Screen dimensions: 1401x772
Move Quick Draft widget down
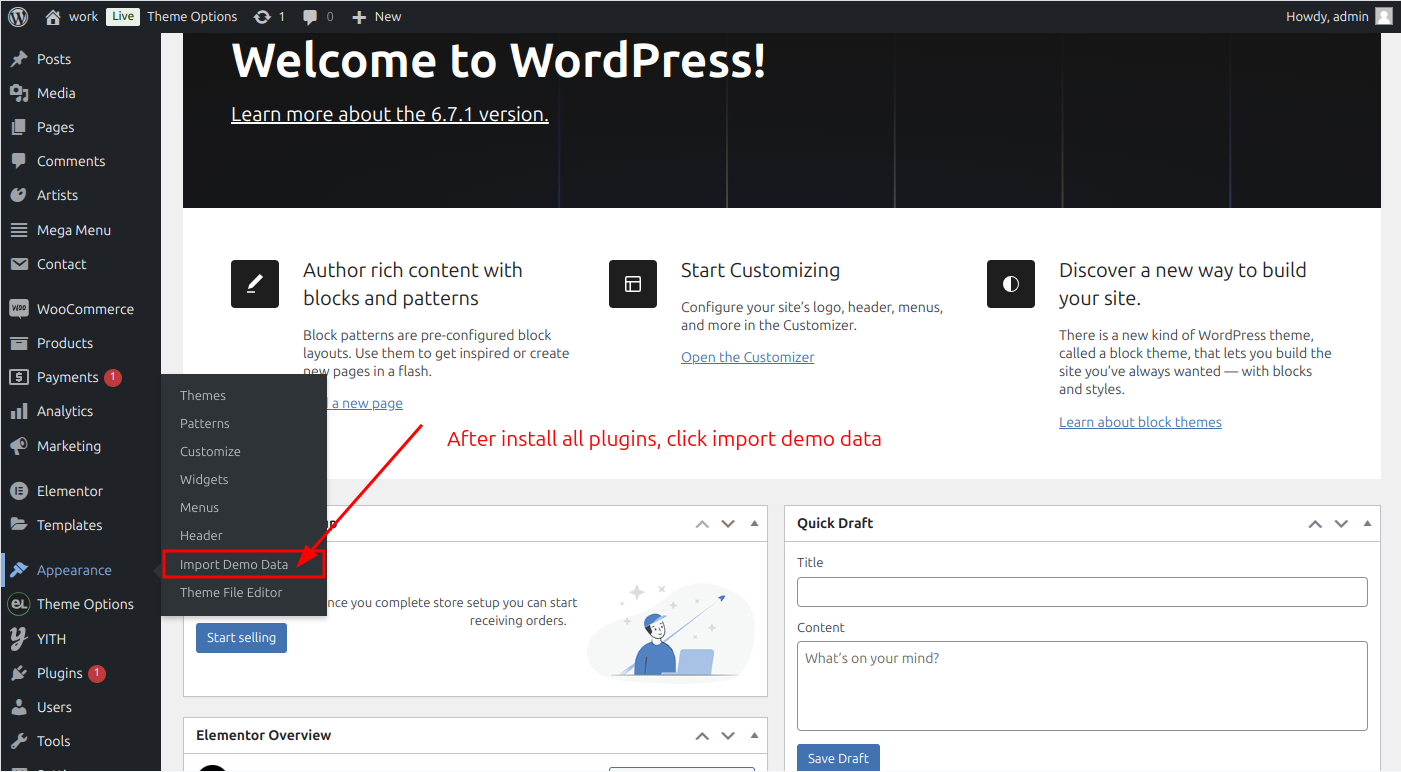[x=1341, y=524]
